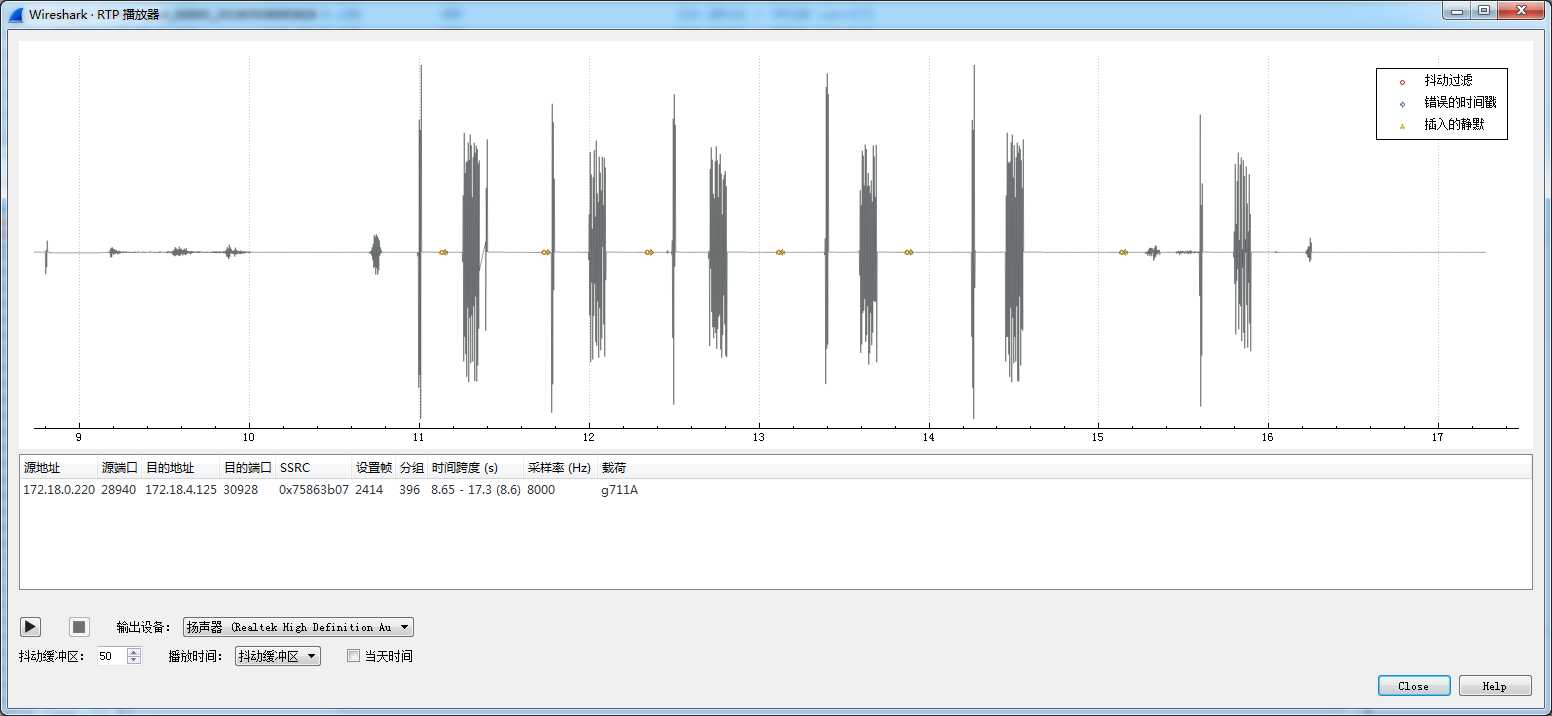Click the 抖动过滤 legend entry

pyautogui.click(x=1448, y=81)
